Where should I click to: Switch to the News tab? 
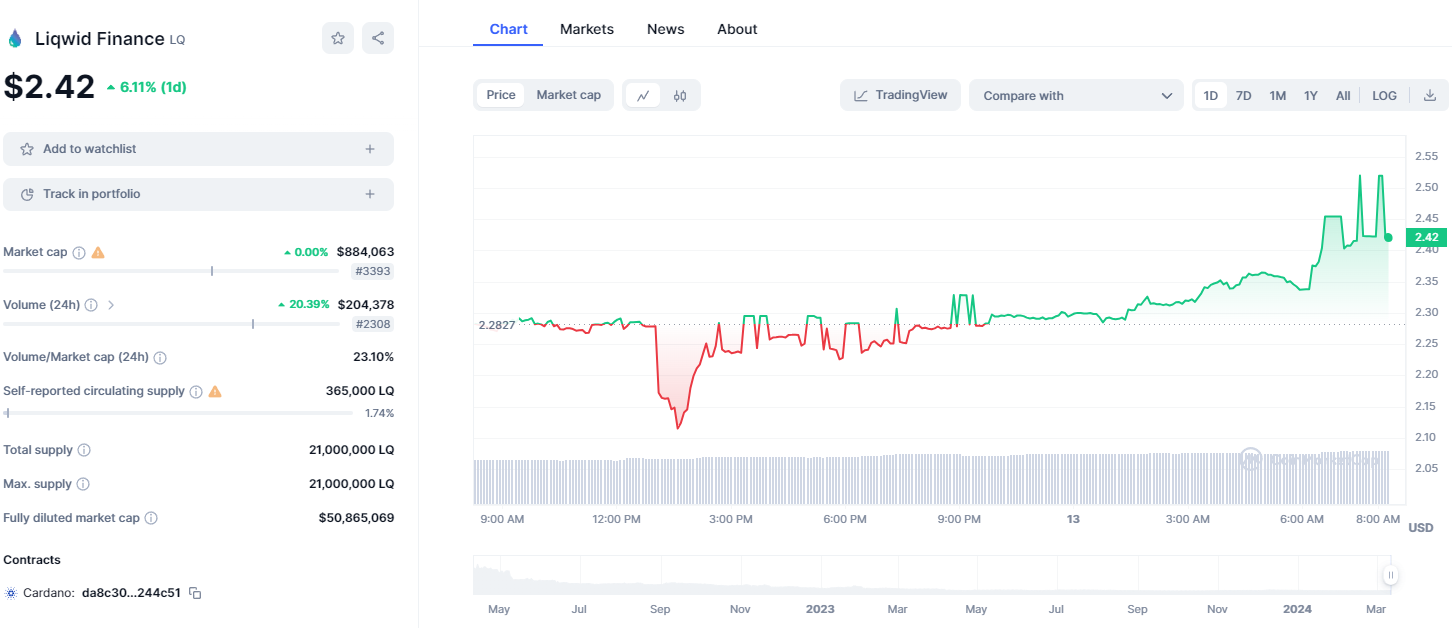(665, 29)
